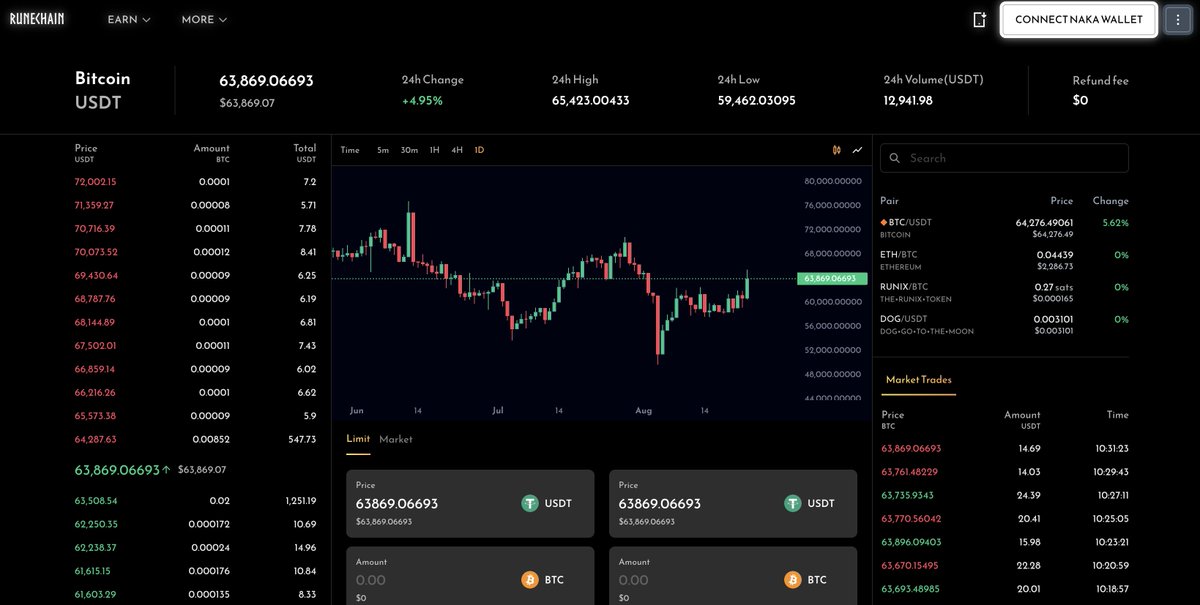Viewport: 1200px width, 605px height.
Task: Open the Market Trades tab
Action: (x=919, y=380)
